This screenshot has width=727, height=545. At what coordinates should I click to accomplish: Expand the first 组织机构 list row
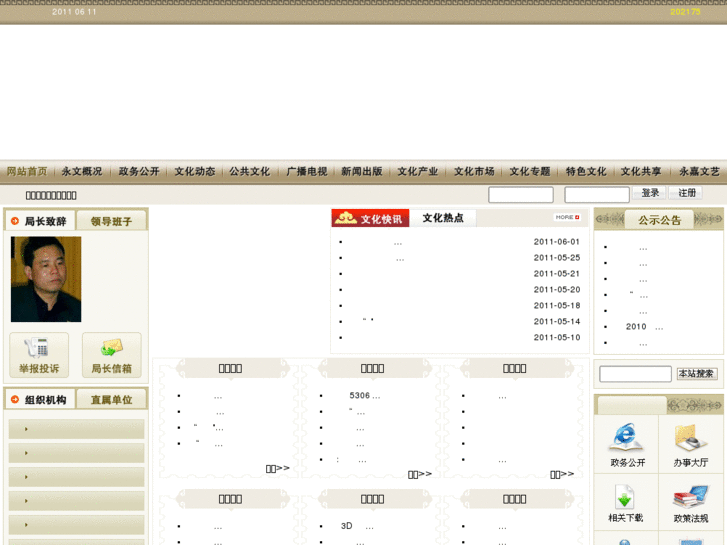[77, 429]
